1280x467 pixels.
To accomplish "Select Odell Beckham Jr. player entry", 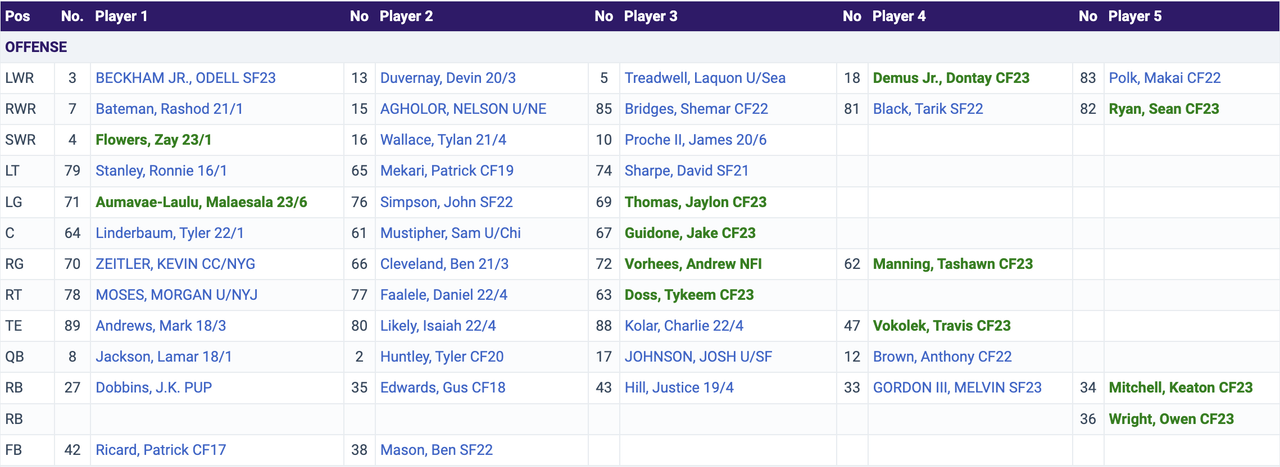I will coord(185,78).
